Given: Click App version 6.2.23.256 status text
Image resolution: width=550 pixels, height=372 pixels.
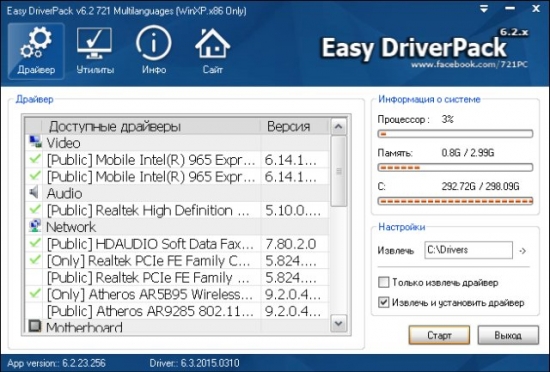Looking at the screenshot, I should coord(56,363).
